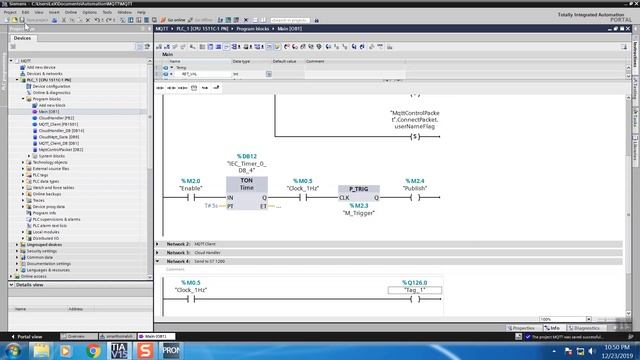This screenshot has height=360, width=640.
Task: Click the ladder editor vertical scrollbar
Action: coord(628,206)
